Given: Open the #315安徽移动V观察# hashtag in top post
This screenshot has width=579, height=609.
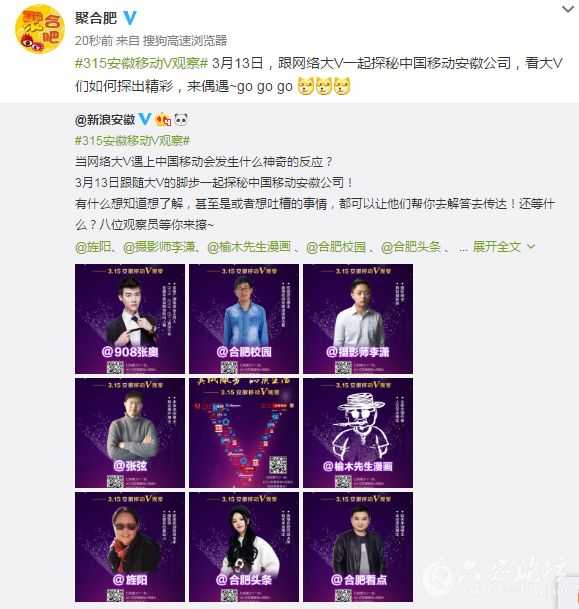Looking at the screenshot, I should (141, 63).
